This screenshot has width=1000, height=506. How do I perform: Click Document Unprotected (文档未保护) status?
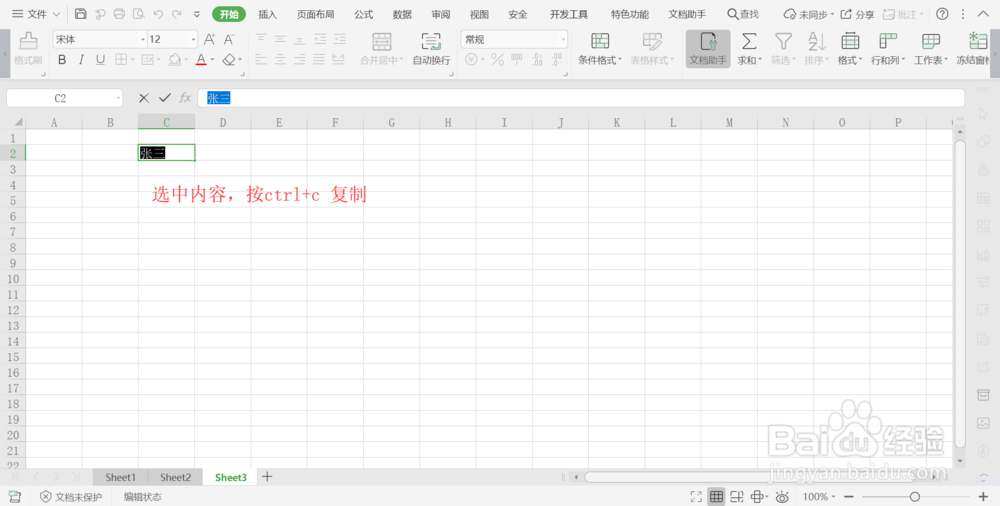(71, 497)
